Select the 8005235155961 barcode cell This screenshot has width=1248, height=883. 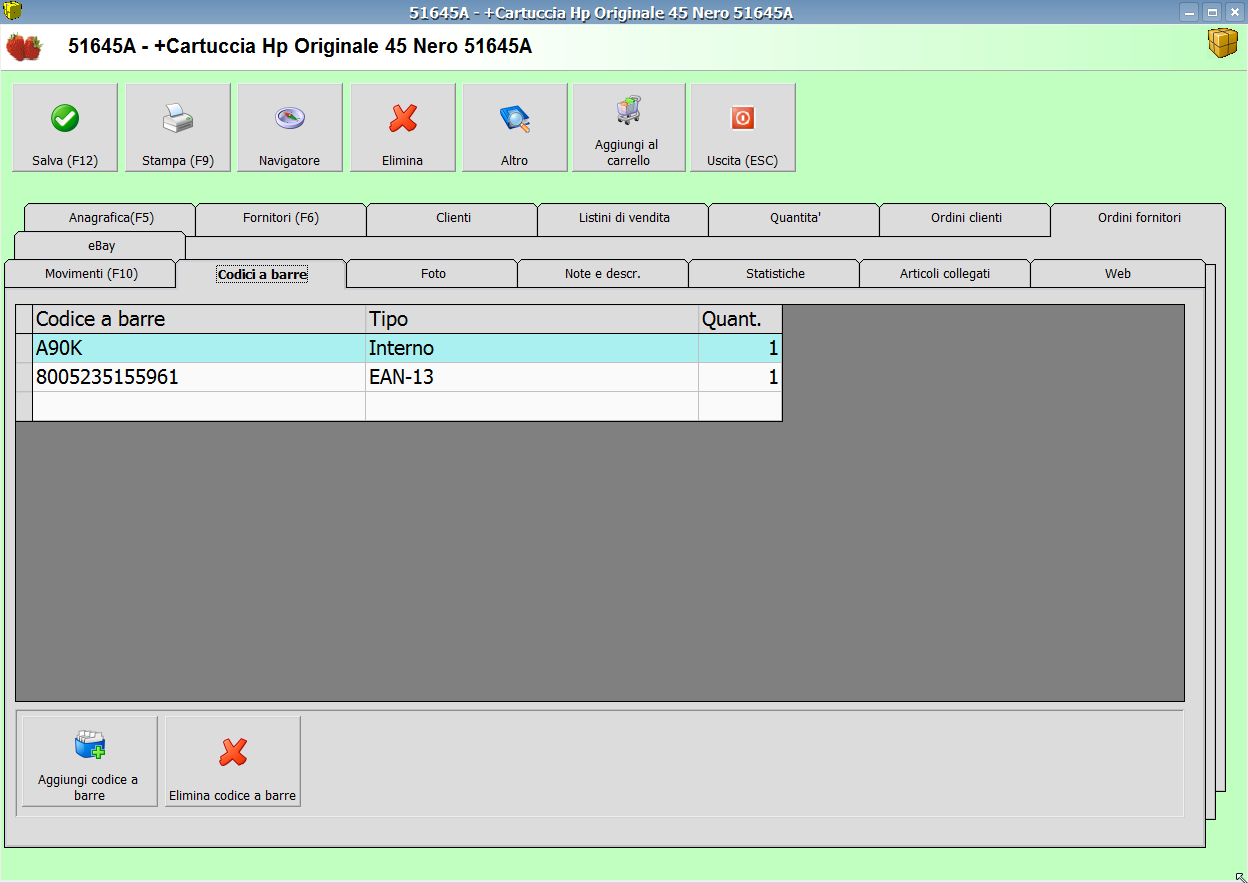coord(199,377)
